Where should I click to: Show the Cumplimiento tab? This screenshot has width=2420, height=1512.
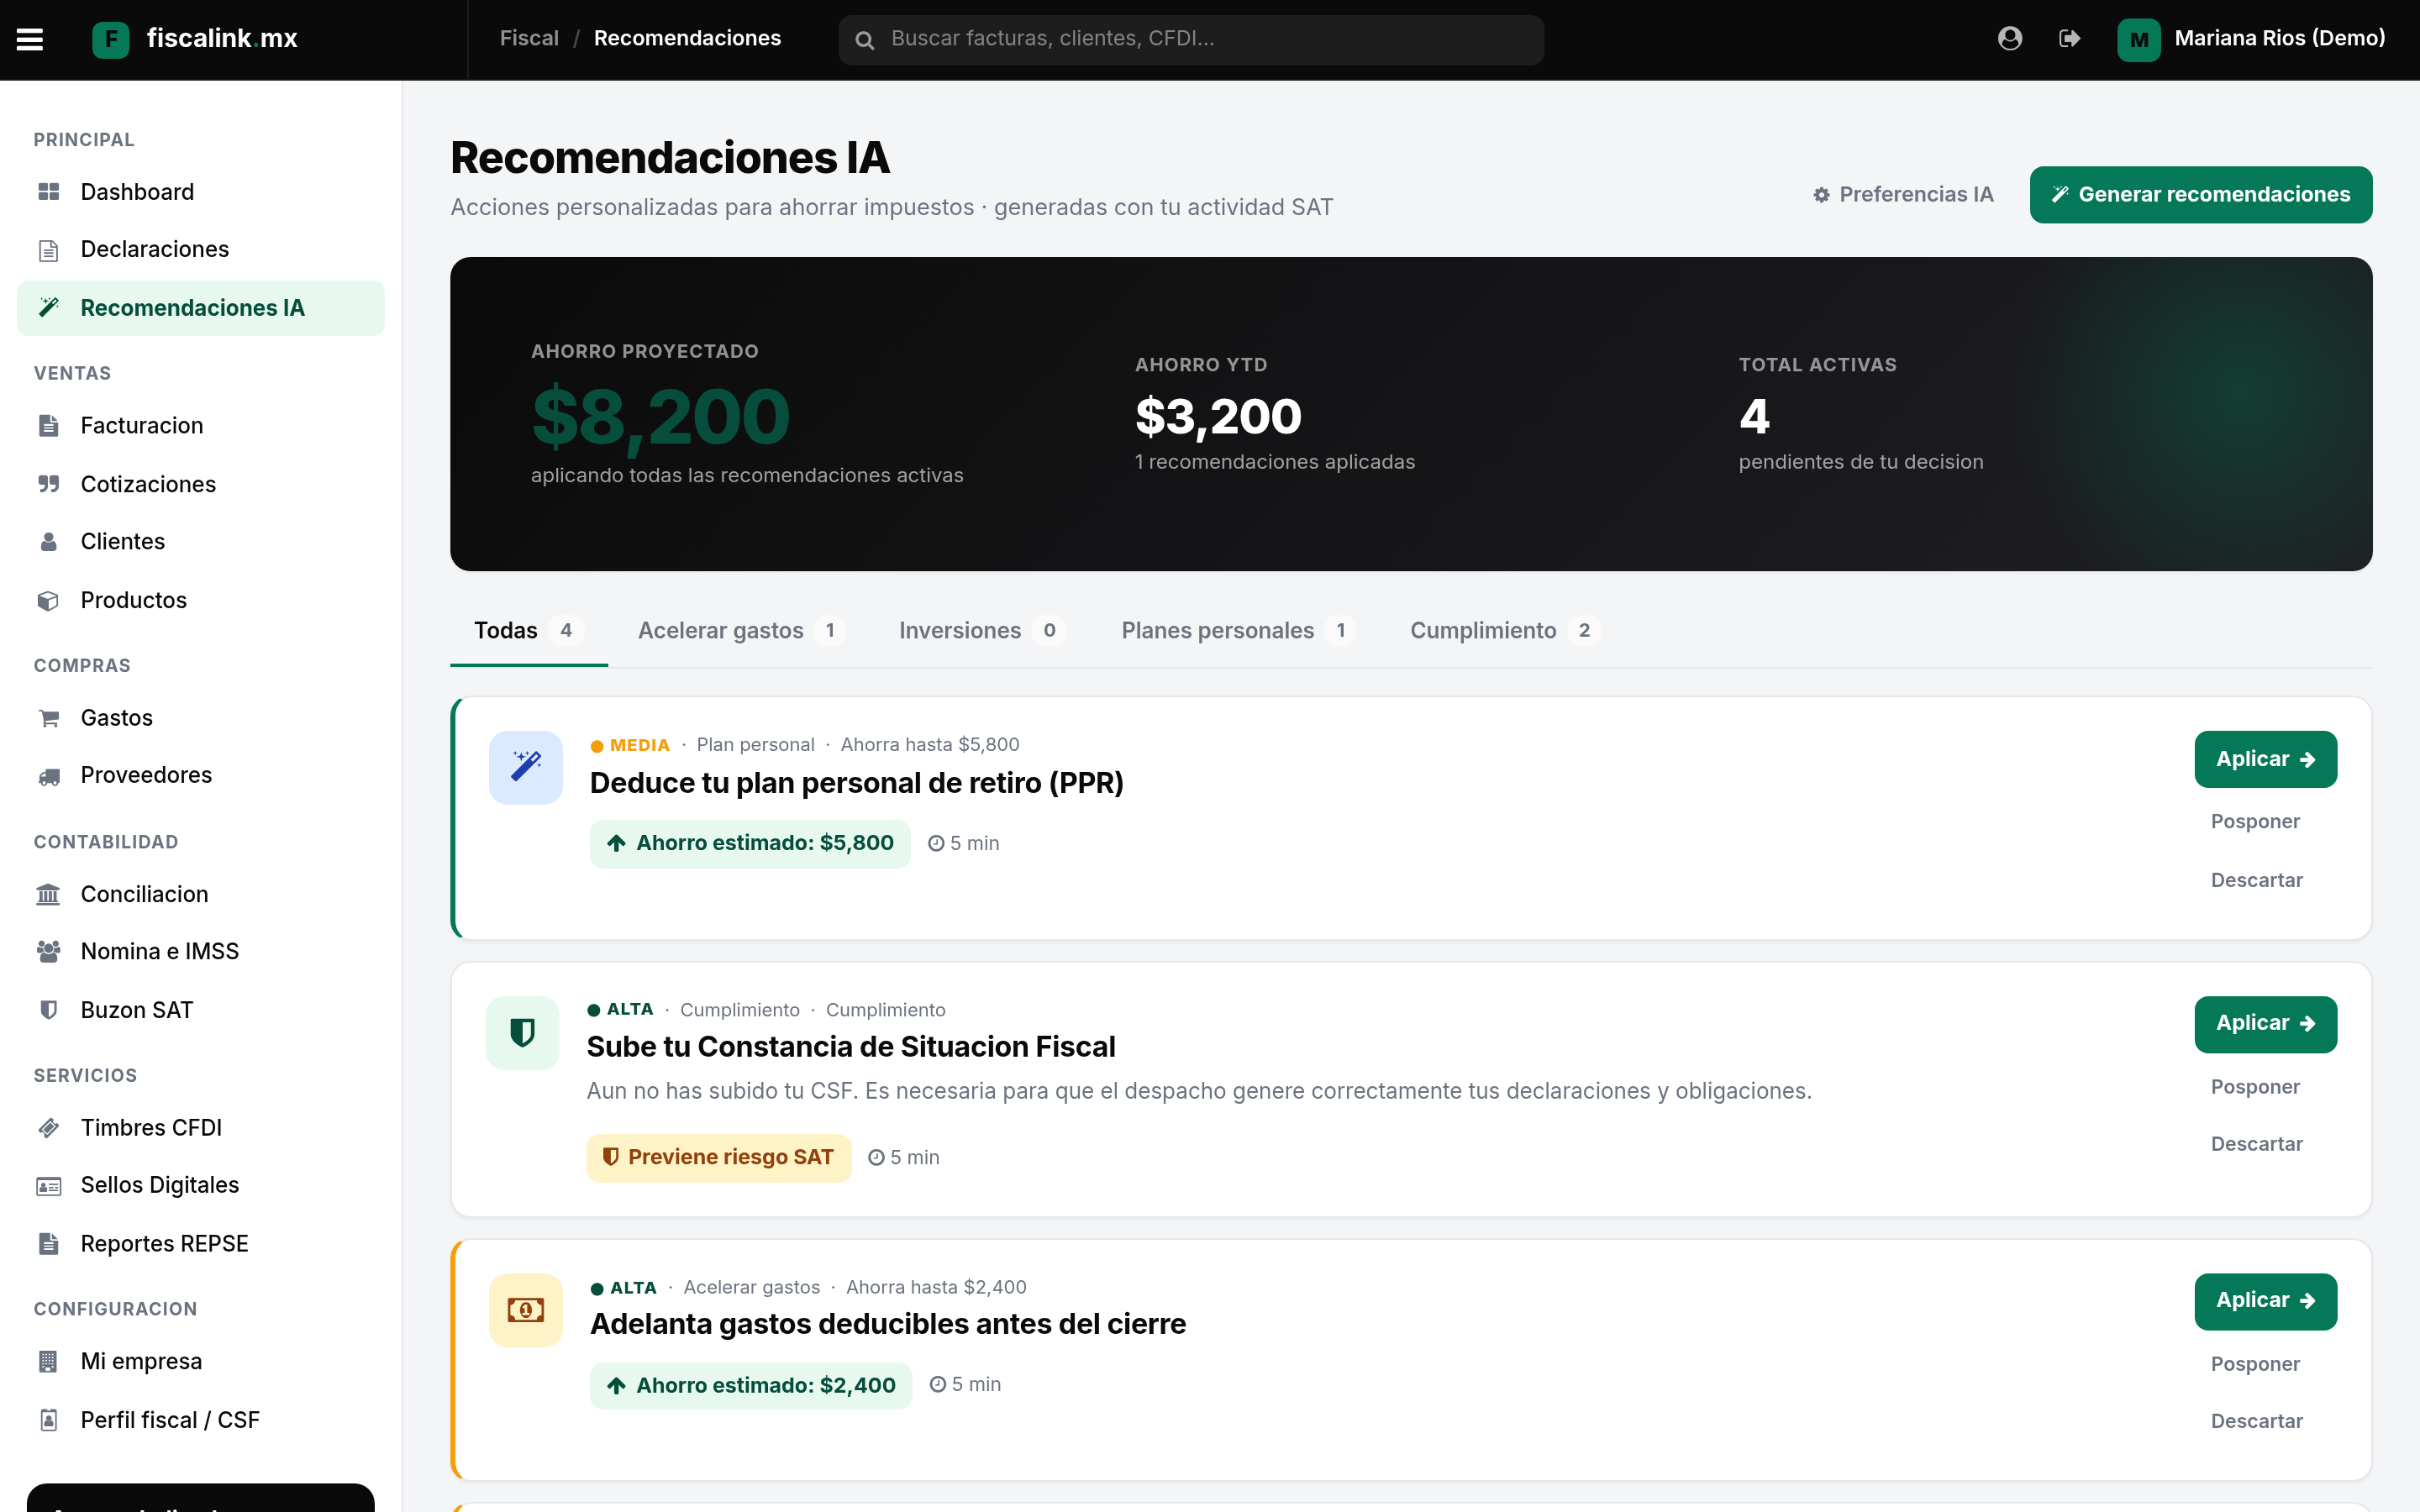[1505, 631]
